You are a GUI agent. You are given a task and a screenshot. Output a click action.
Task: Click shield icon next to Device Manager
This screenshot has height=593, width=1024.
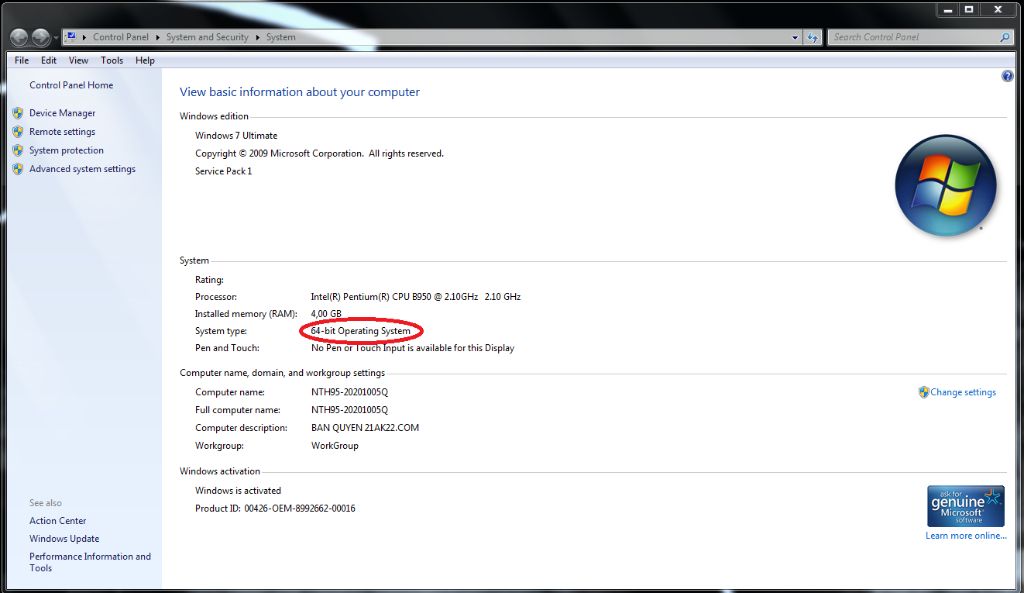point(18,113)
